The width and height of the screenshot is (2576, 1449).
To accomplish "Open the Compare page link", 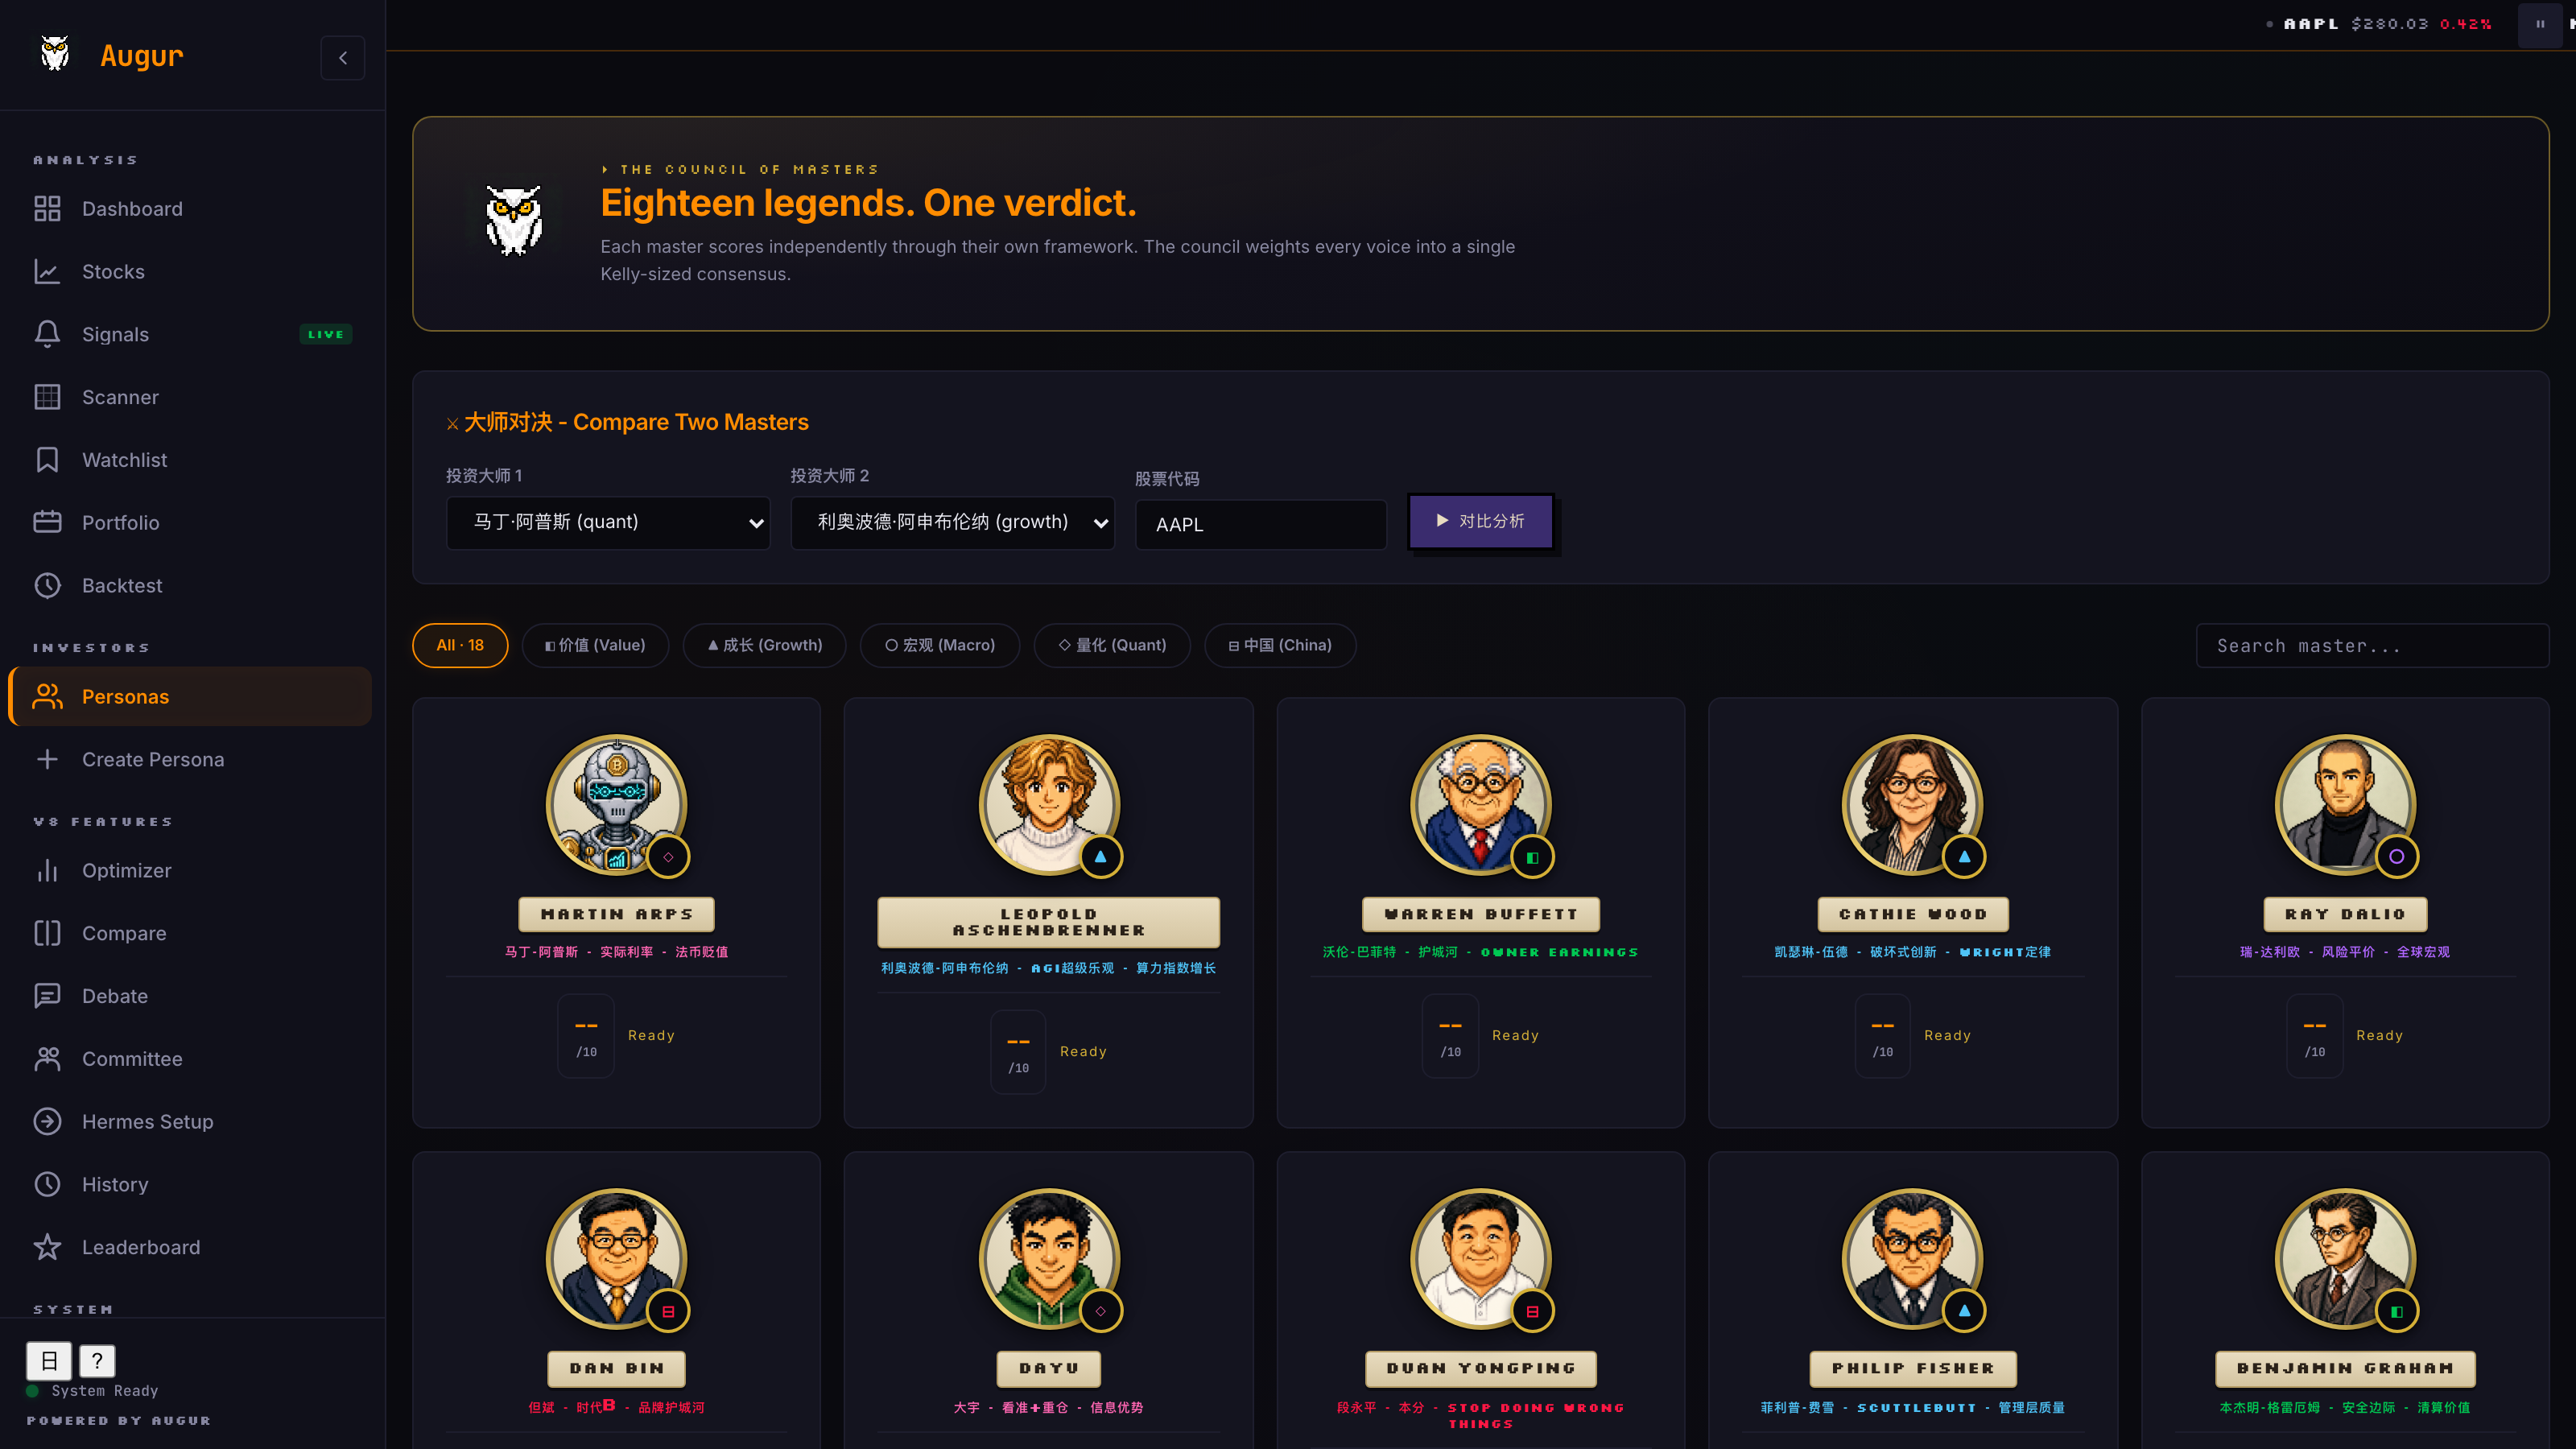I will pos(190,933).
